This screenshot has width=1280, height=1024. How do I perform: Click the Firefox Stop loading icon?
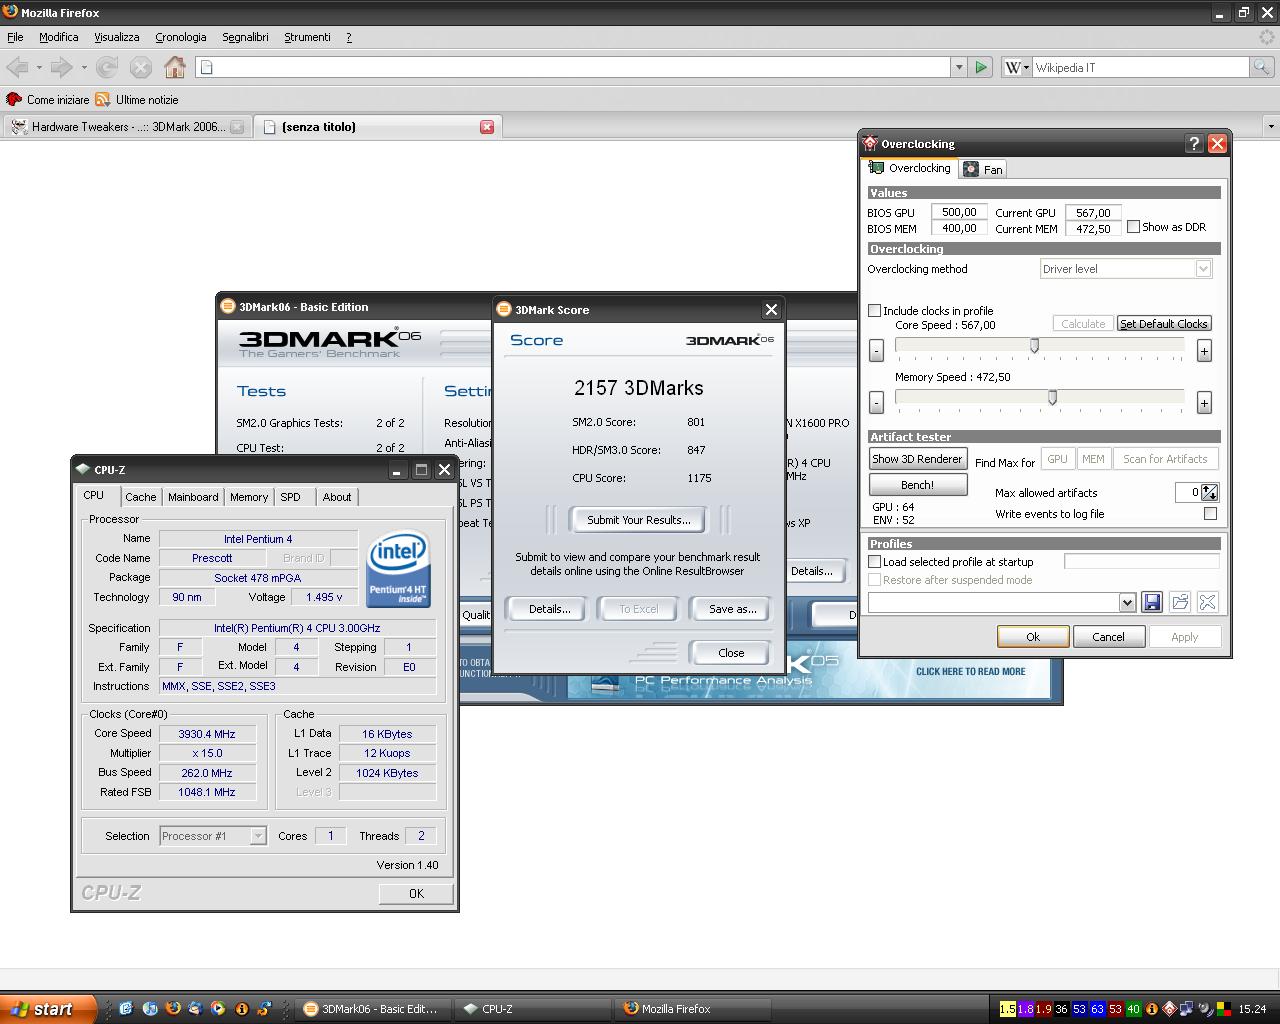141,67
